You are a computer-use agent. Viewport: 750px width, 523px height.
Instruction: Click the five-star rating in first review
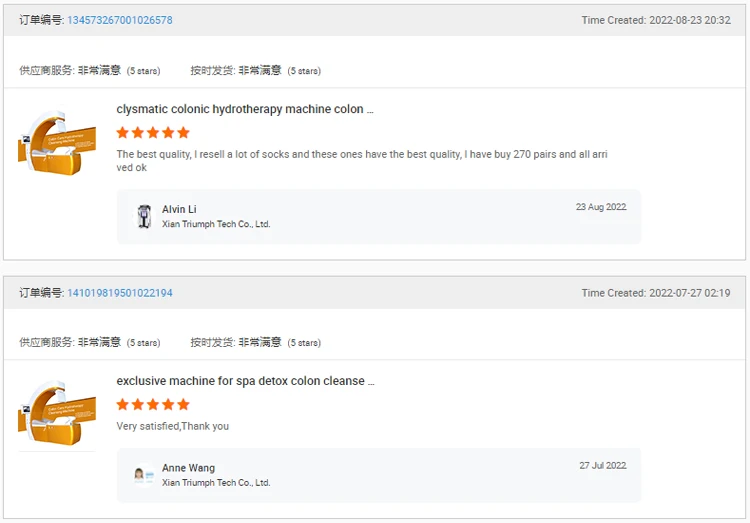pos(153,133)
